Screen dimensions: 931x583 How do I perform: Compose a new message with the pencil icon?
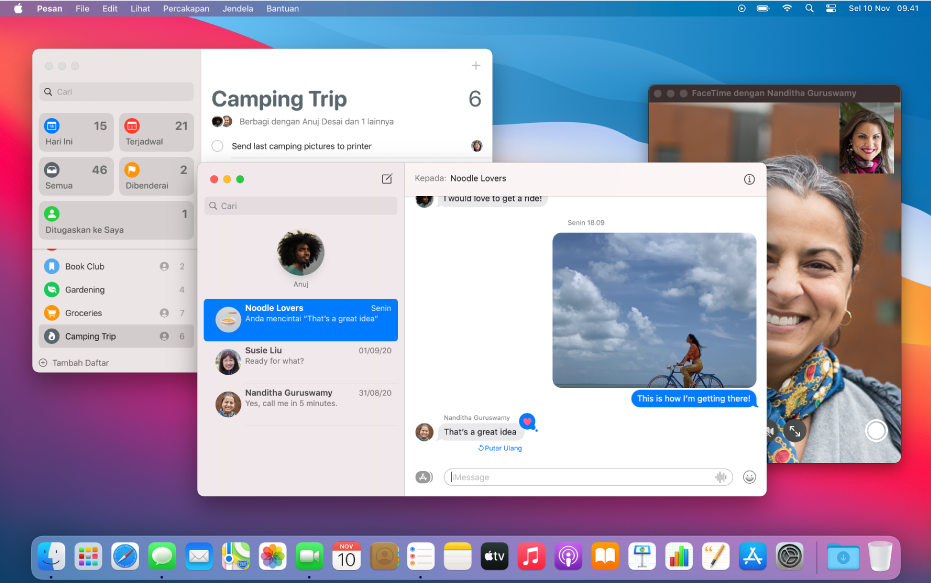click(x=387, y=179)
